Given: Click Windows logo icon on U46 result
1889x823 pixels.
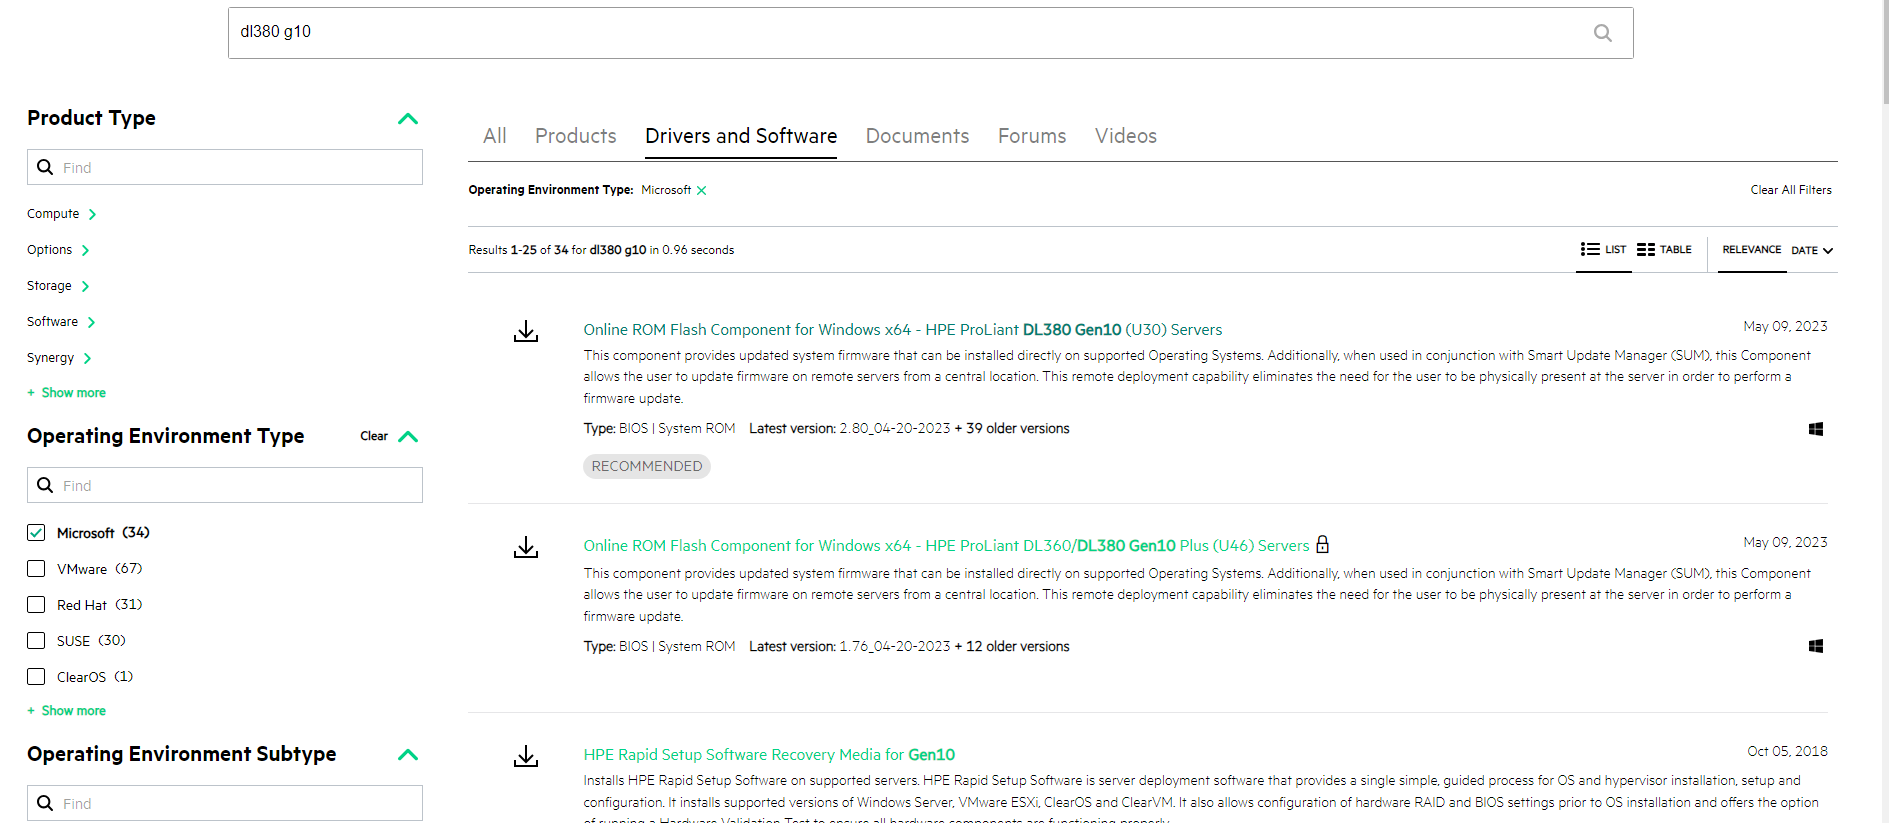Looking at the screenshot, I should click(x=1816, y=646).
